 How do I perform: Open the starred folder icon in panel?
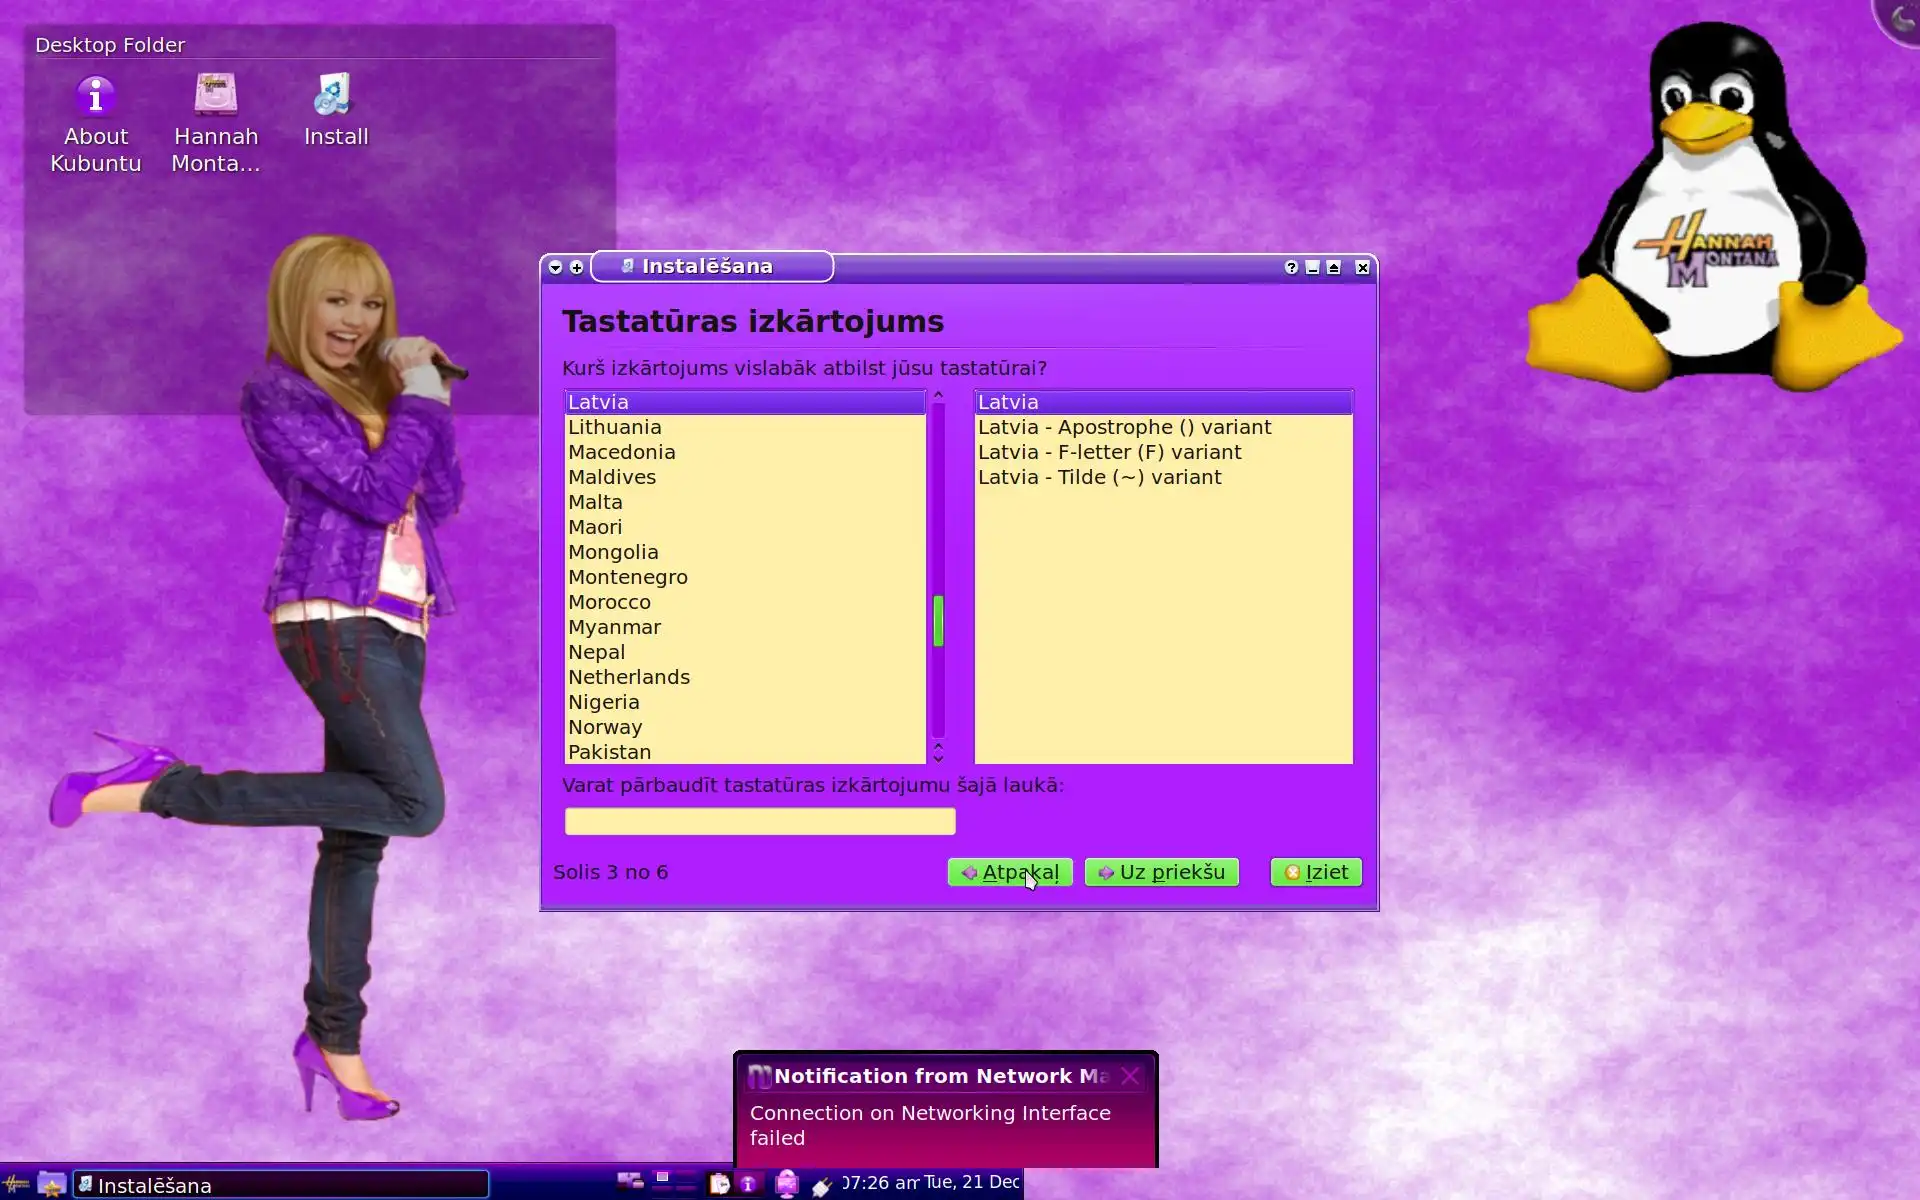tap(51, 1185)
